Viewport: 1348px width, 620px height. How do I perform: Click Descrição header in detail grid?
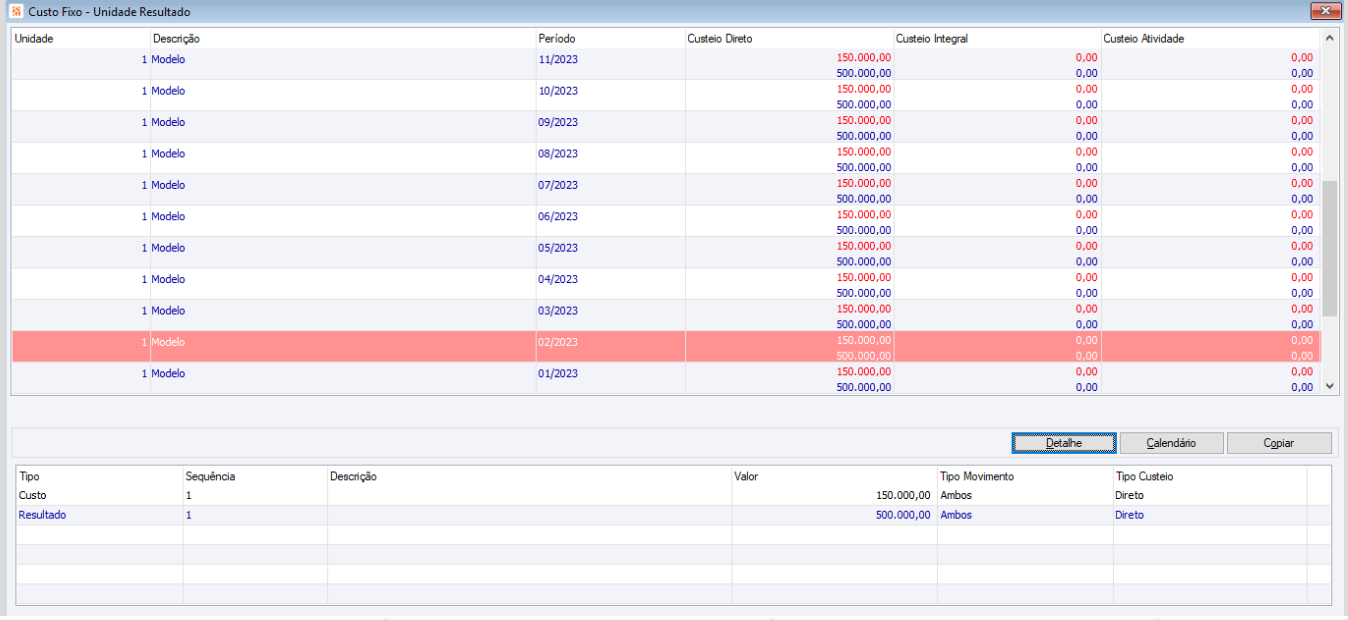[529, 476]
